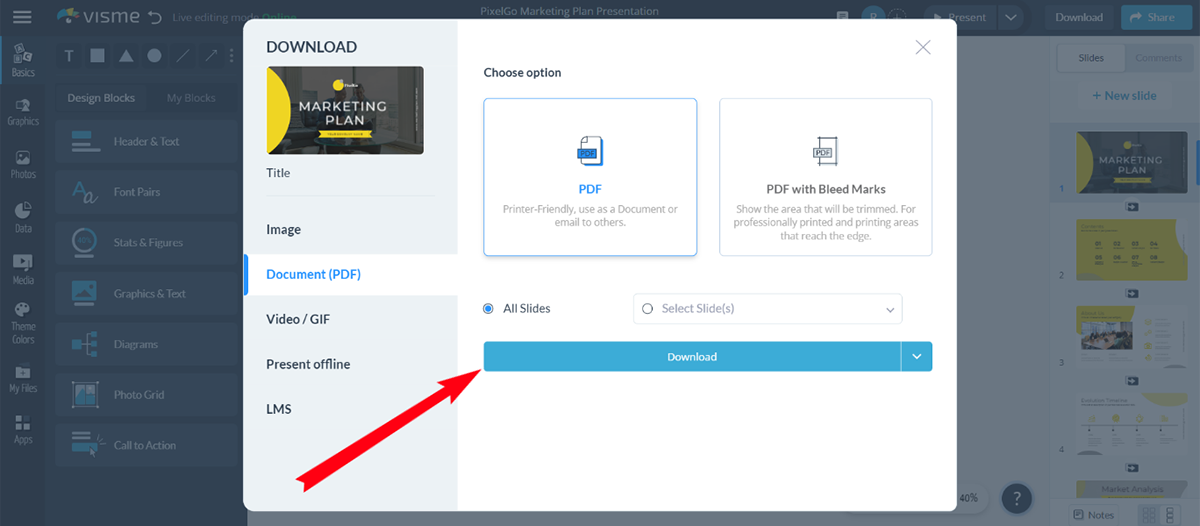Switch to the Slides tab

pyautogui.click(x=1091, y=58)
